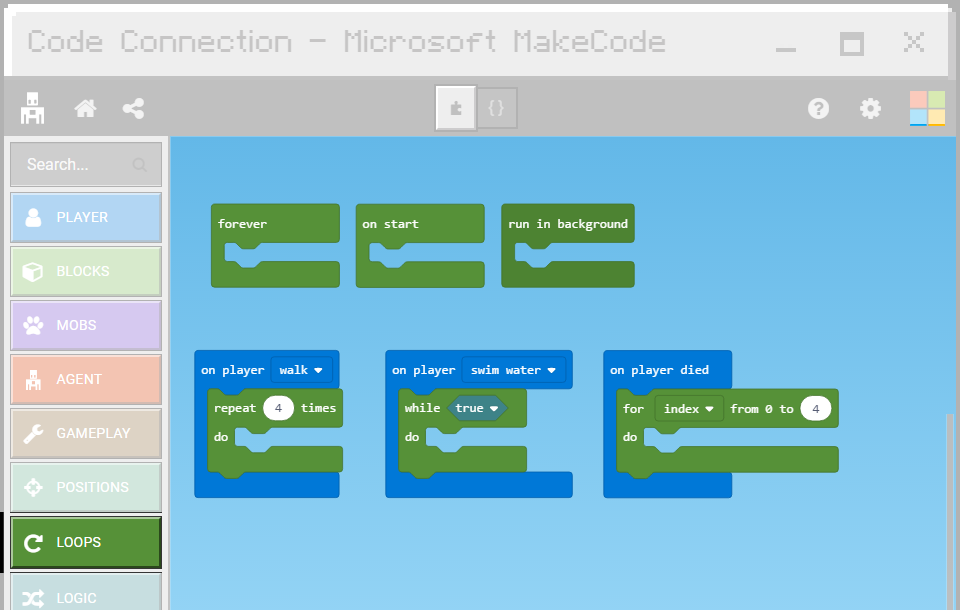Click the agent robot icon in the toolbar

pos(32,108)
